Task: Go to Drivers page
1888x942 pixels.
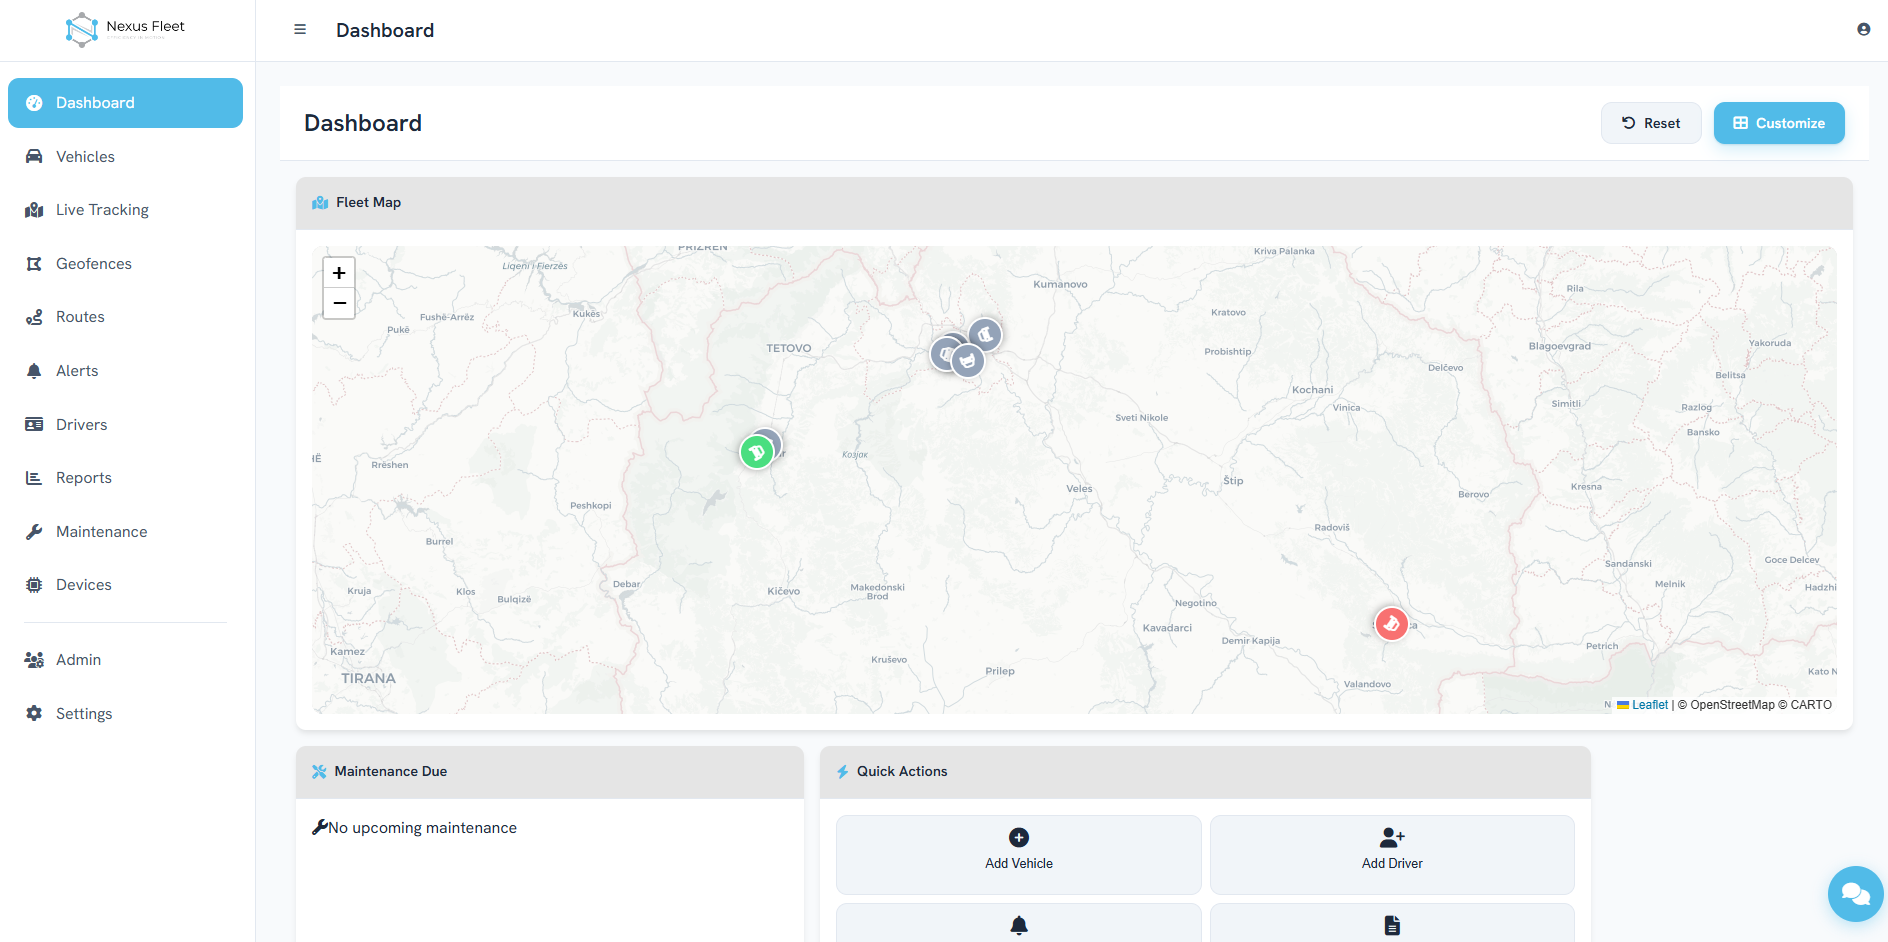Action: (125, 425)
